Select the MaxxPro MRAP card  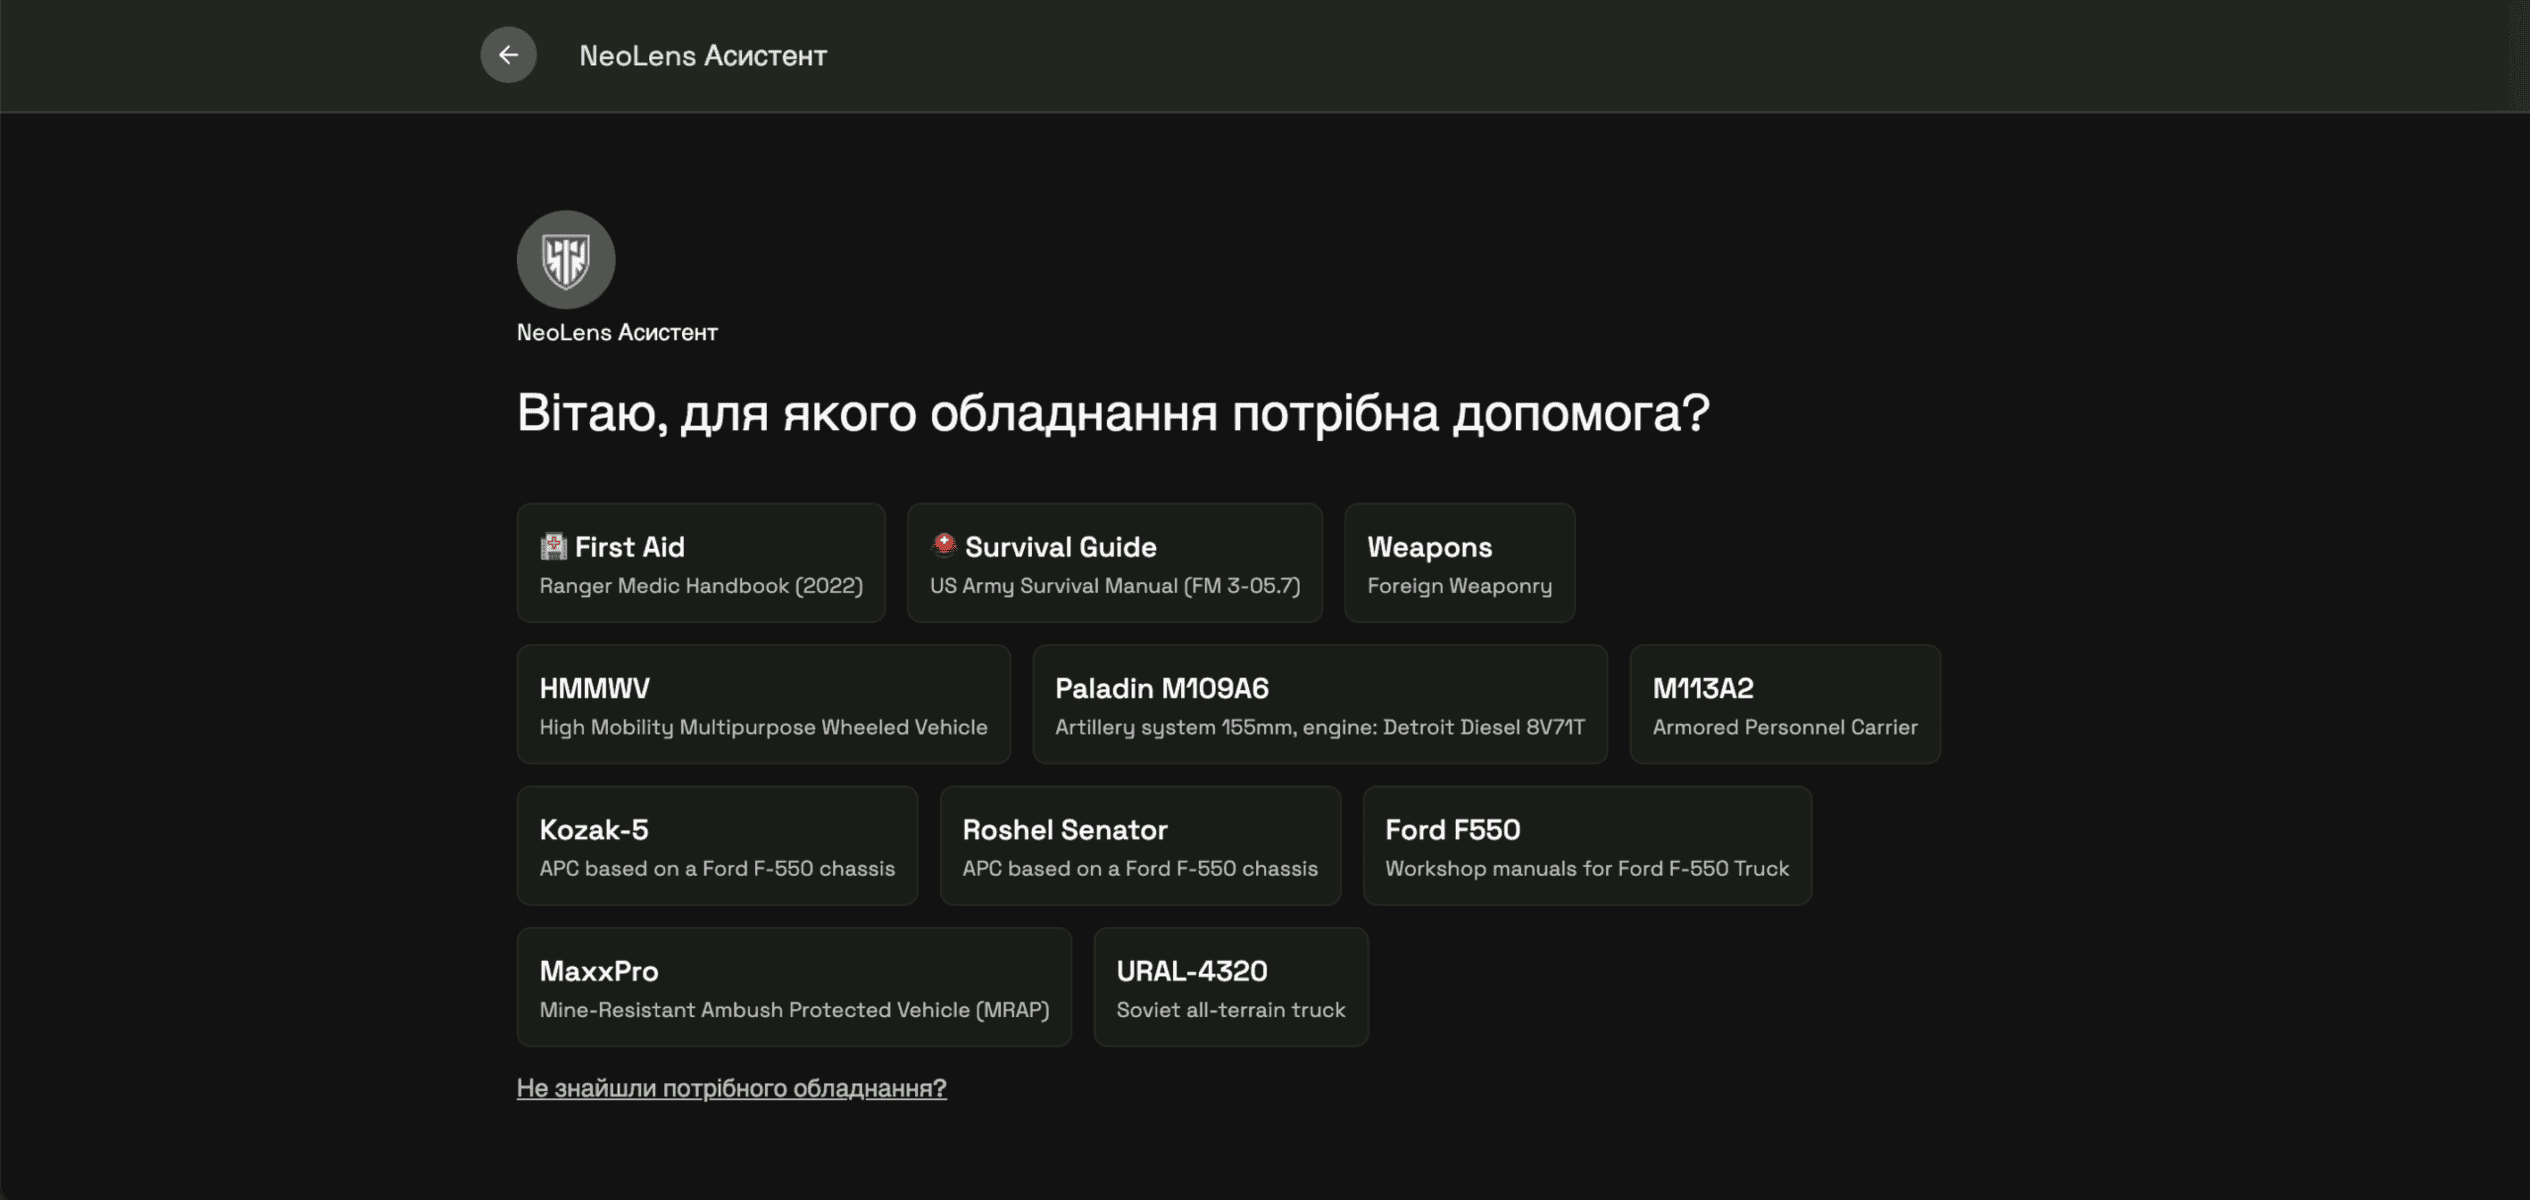point(793,986)
